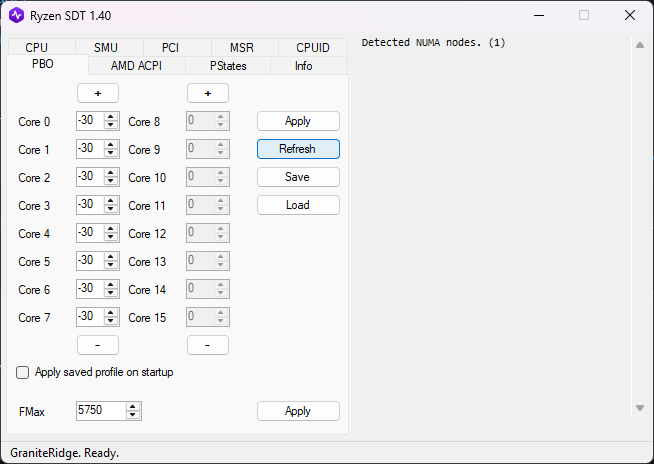Click the log panel scroll down arrow
The width and height of the screenshot is (654, 464).
[640, 408]
